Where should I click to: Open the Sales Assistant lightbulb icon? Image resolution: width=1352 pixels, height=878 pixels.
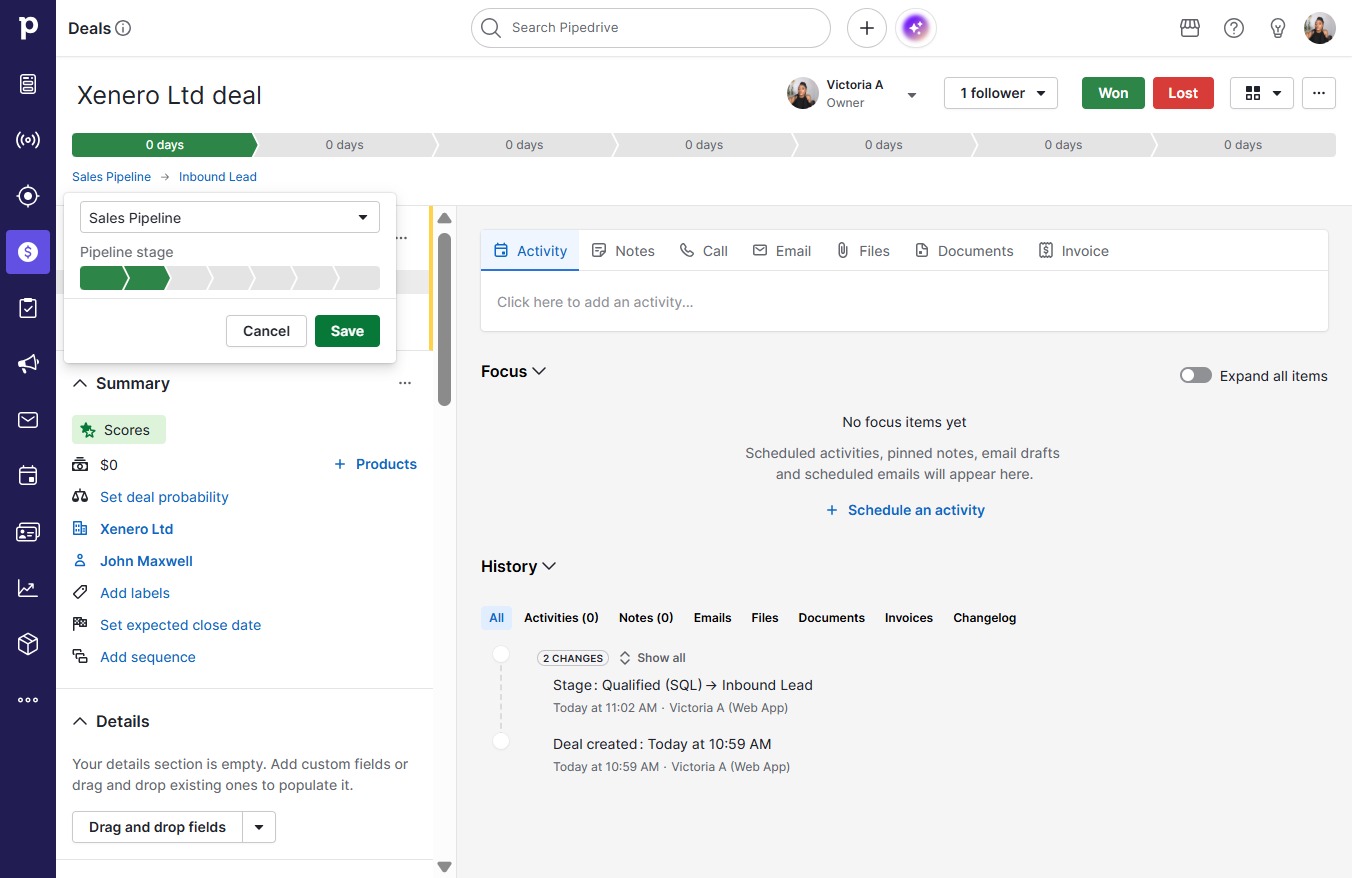1278,28
